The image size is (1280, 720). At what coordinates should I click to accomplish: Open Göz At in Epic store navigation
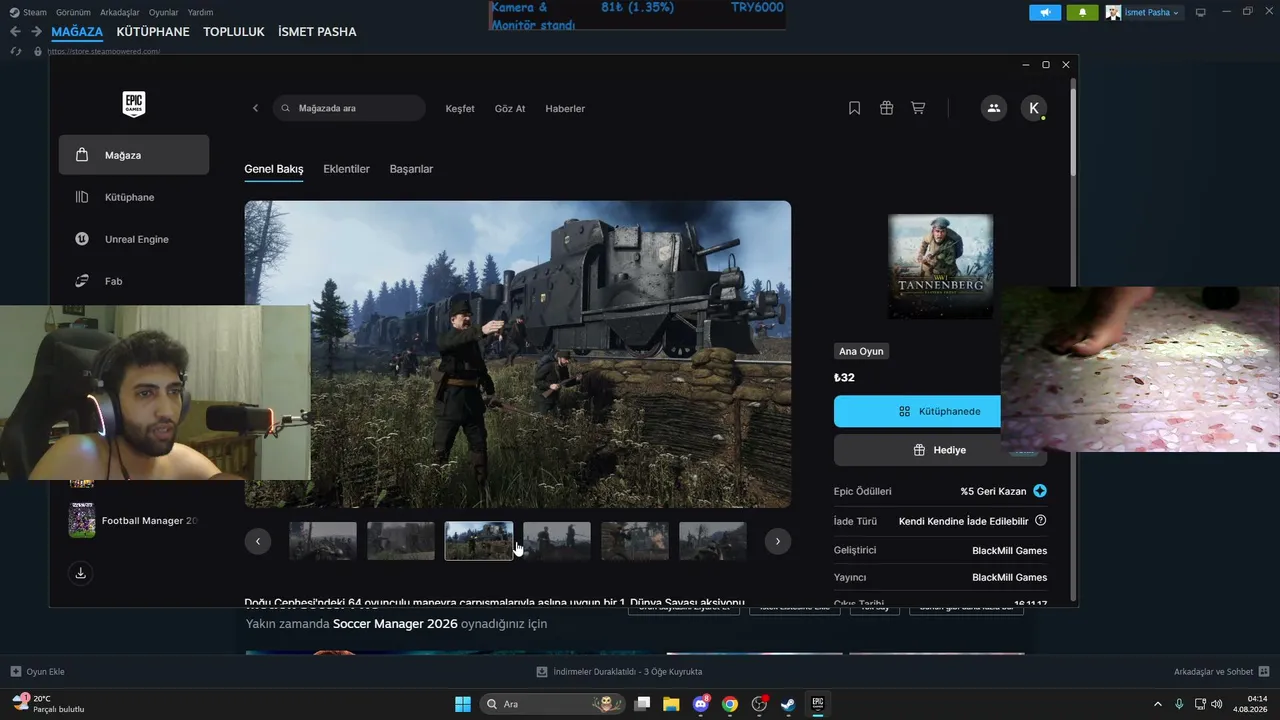(x=510, y=108)
